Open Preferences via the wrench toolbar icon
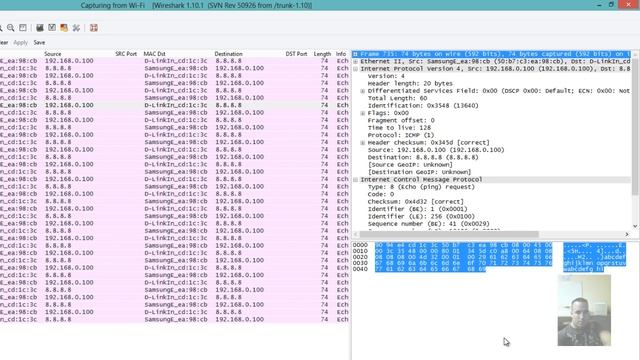Screen dimensions: 640x360 click(x=76, y=28)
